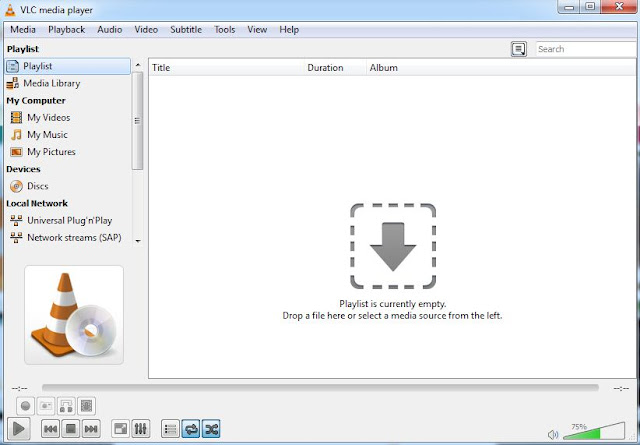The width and height of the screenshot is (640, 445).
Task: Toggle fullscreen video button
Action: (x=120, y=429)
